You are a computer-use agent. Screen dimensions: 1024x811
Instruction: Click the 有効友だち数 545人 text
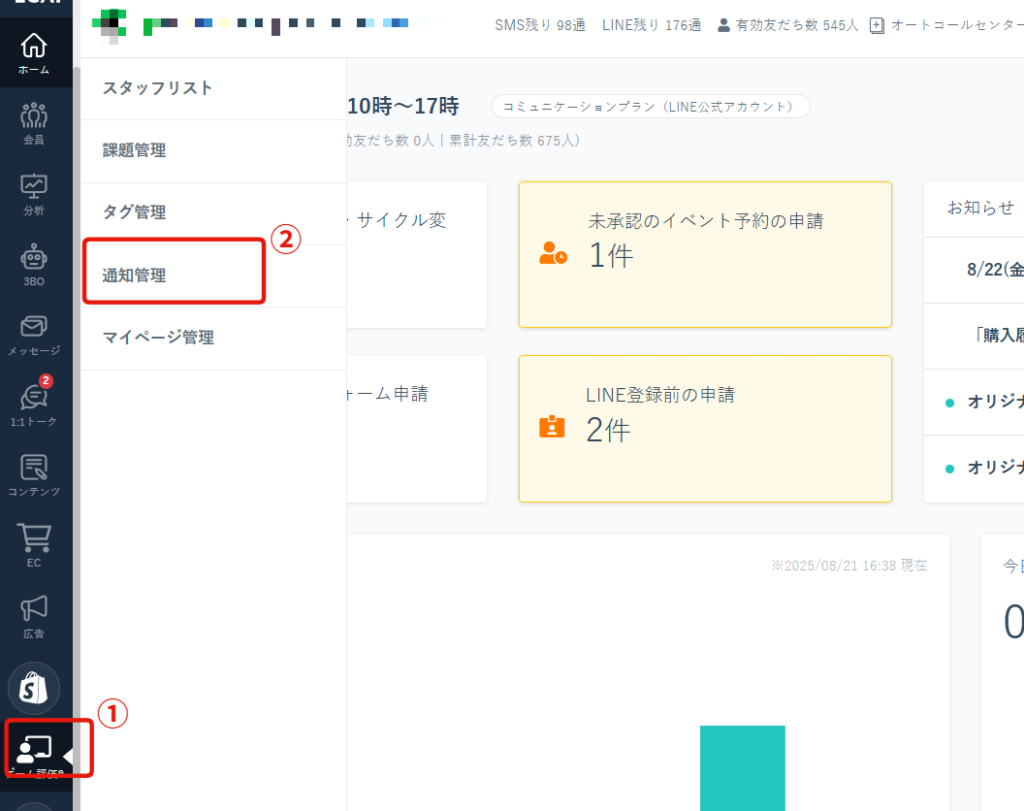[x=797, y=25]
